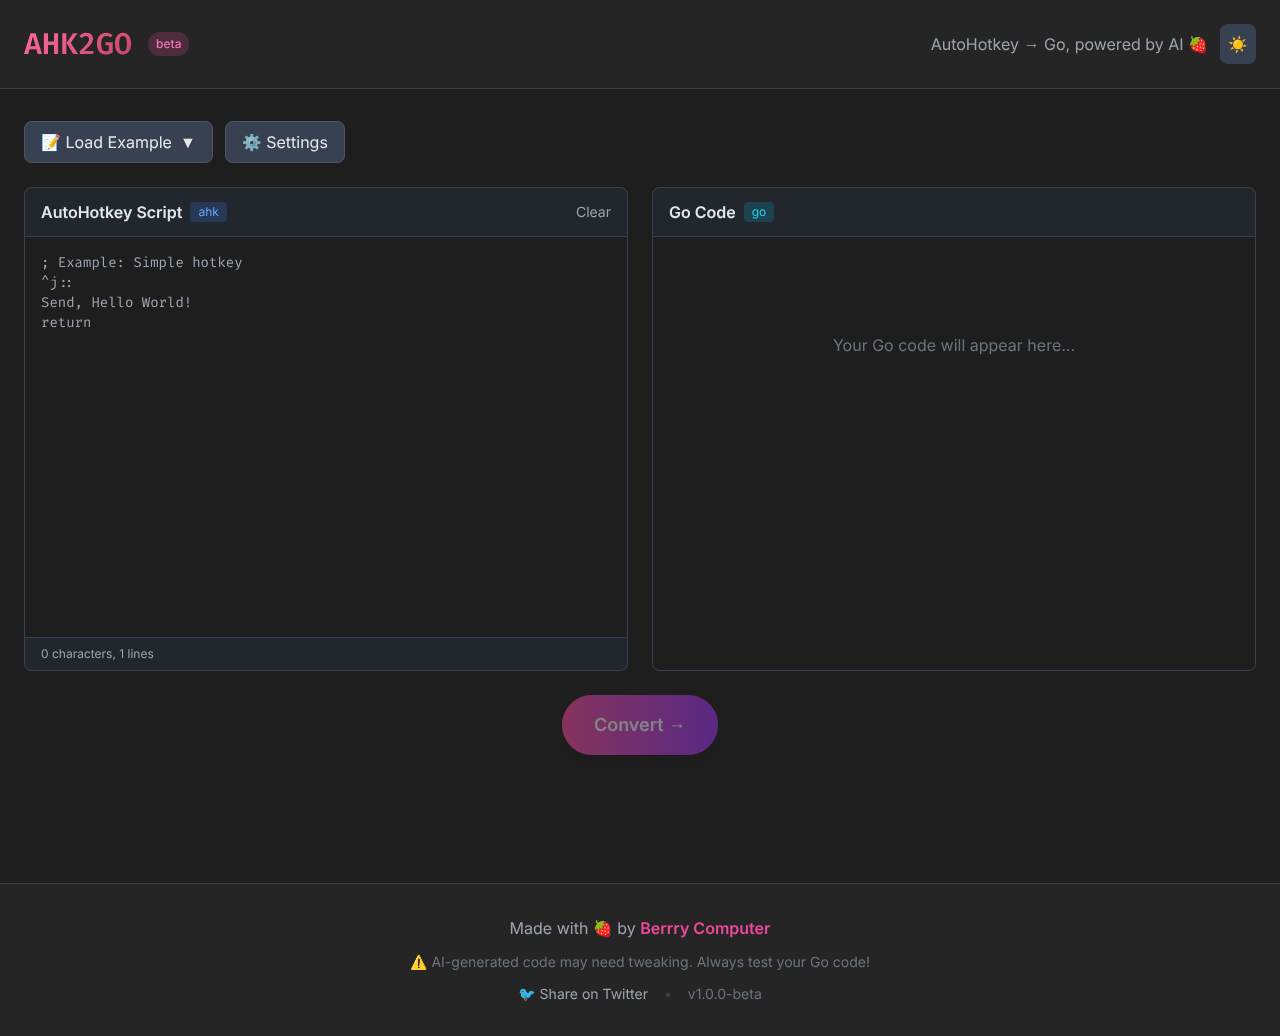Click the Twitter bird icon in the footer
Image resolution: width=1280 pixels, height=1036 pixels.
tap(526, 994)
